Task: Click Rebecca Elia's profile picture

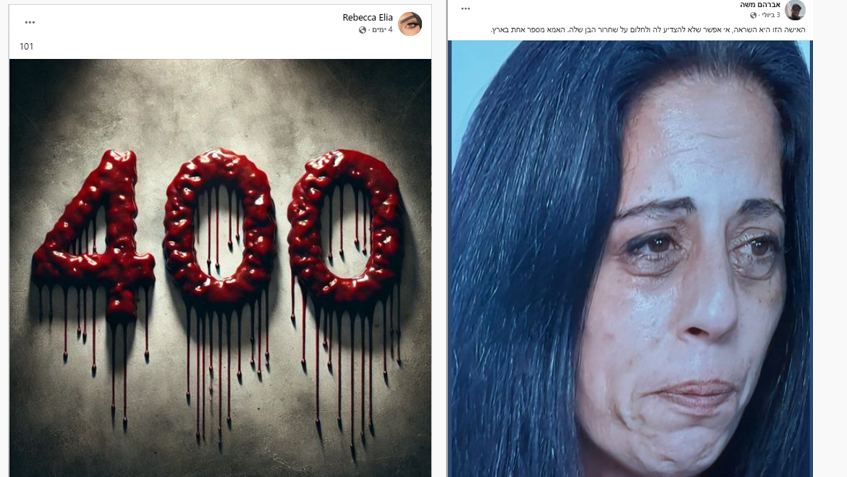Action: coord(410,24)
